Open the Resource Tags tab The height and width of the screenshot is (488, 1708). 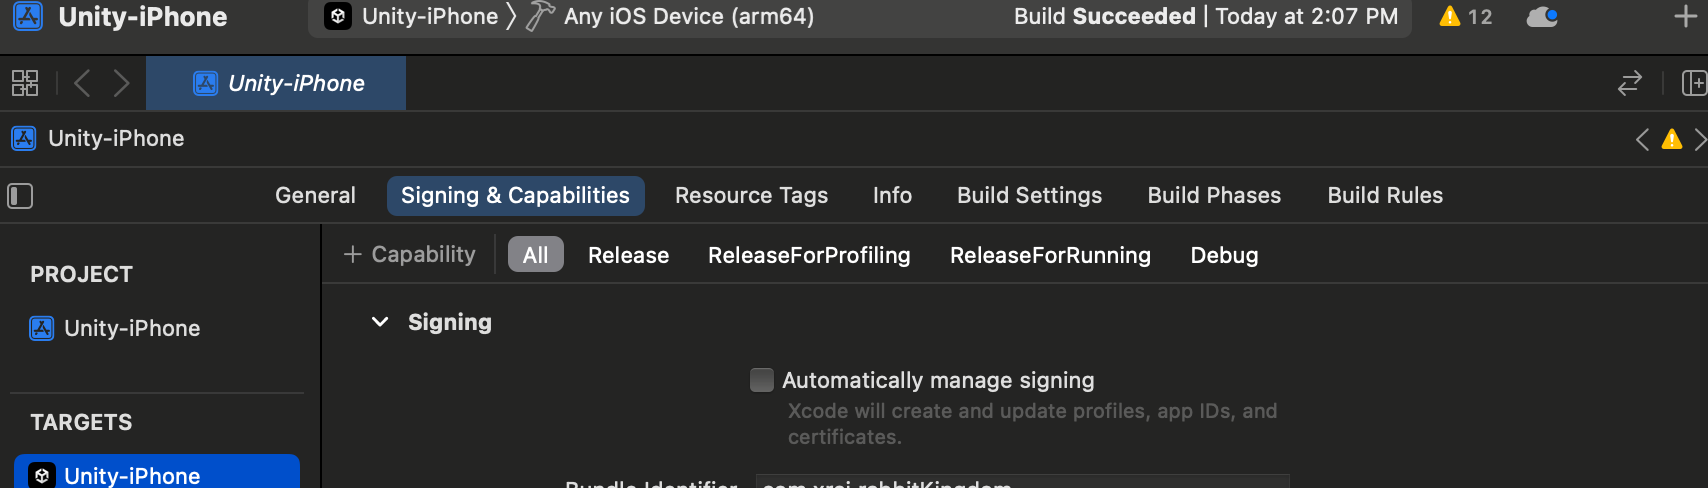[751, 195]
